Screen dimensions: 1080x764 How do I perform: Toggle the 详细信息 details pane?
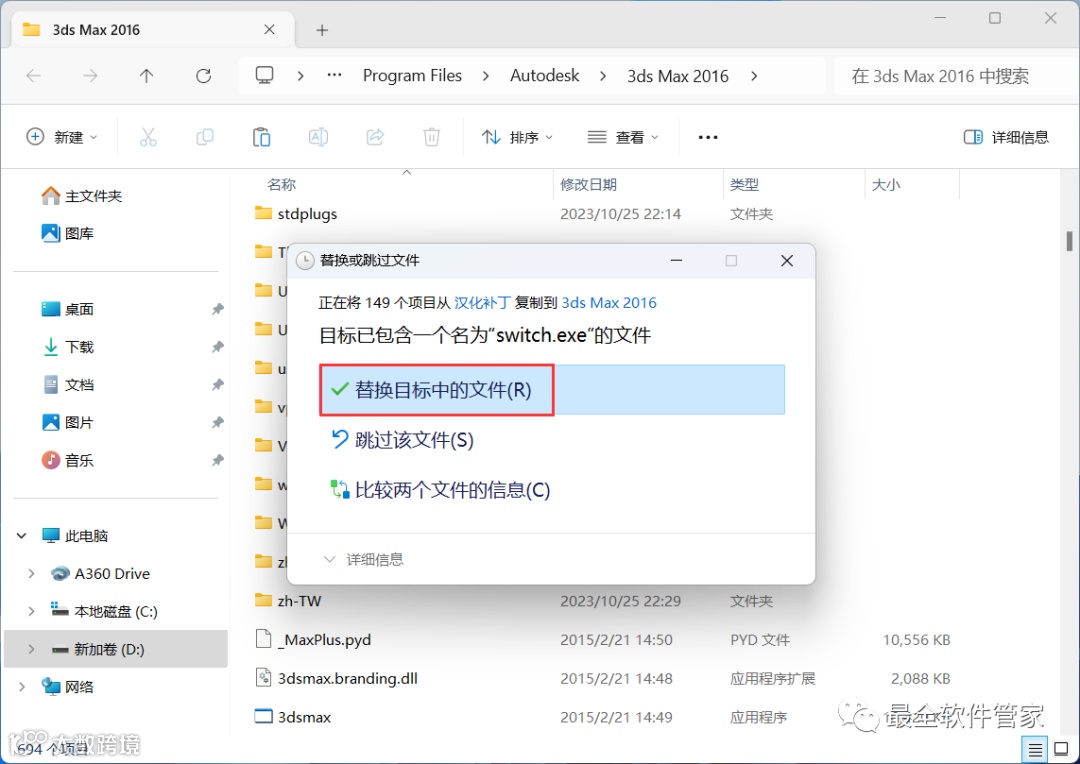(x=1006, y=137)
